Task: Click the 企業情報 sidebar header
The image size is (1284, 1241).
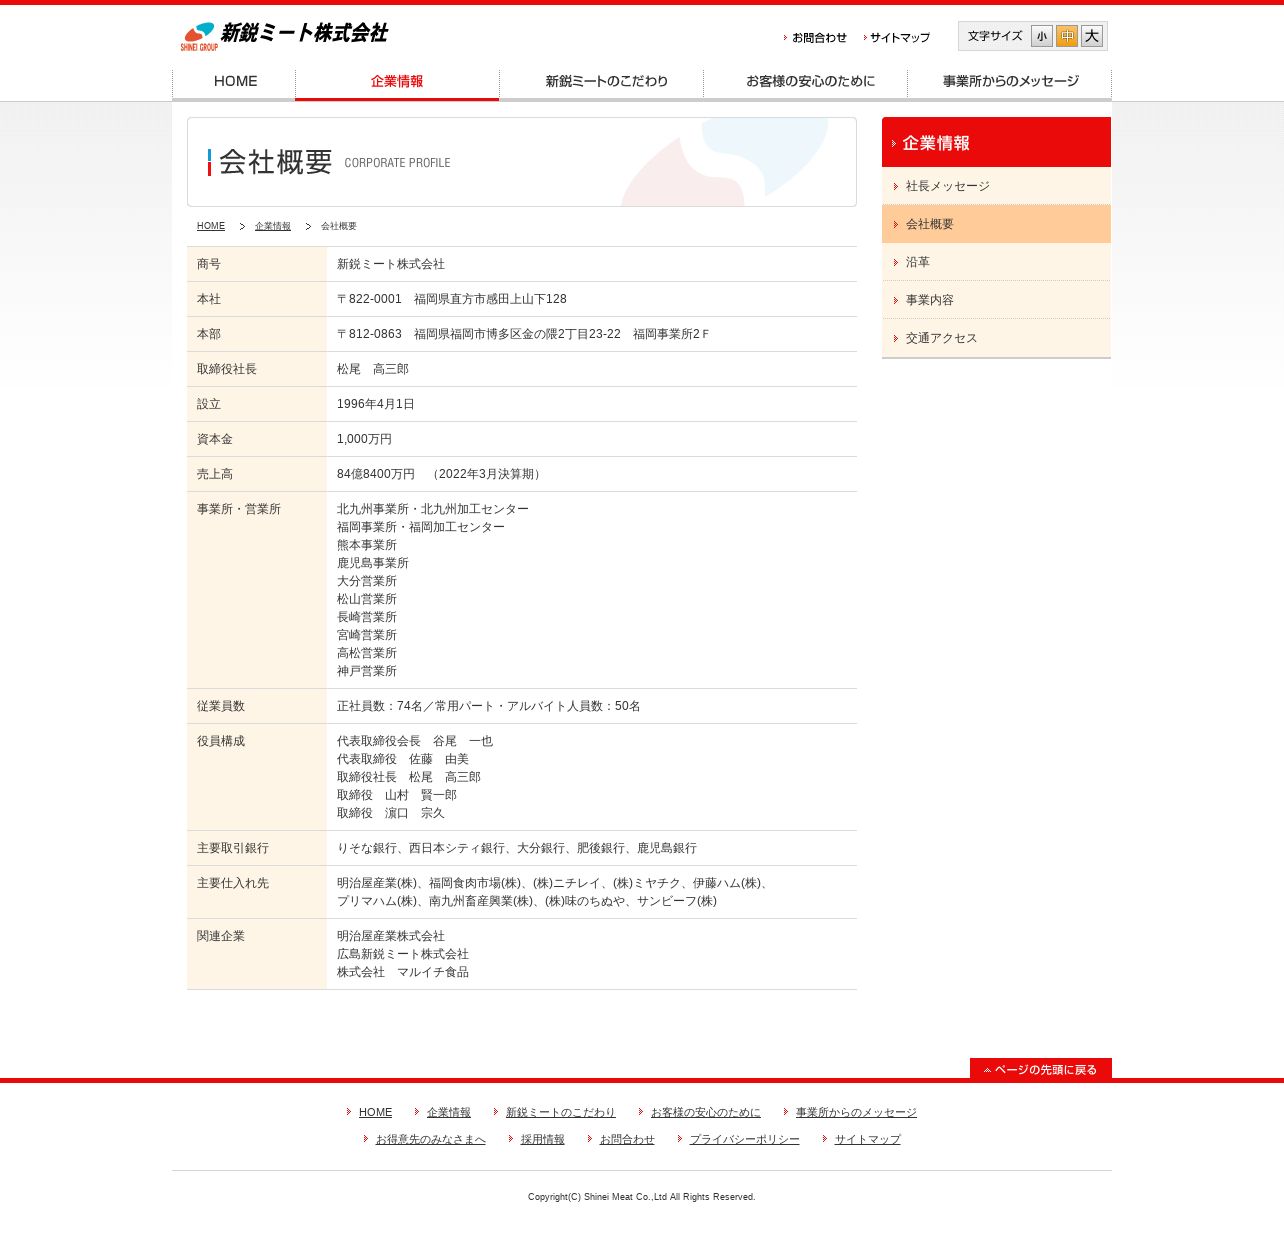Action: (x=996, y=142)
